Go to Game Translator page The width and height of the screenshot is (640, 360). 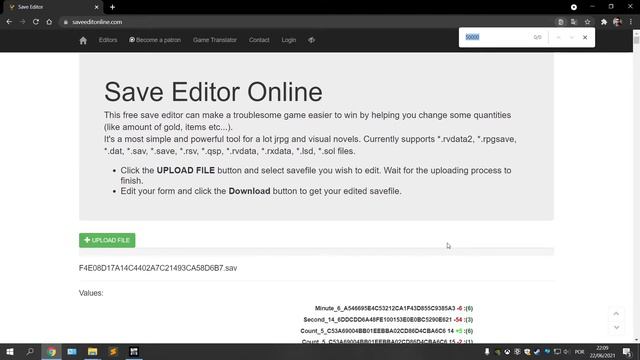(x=215, y=40)
